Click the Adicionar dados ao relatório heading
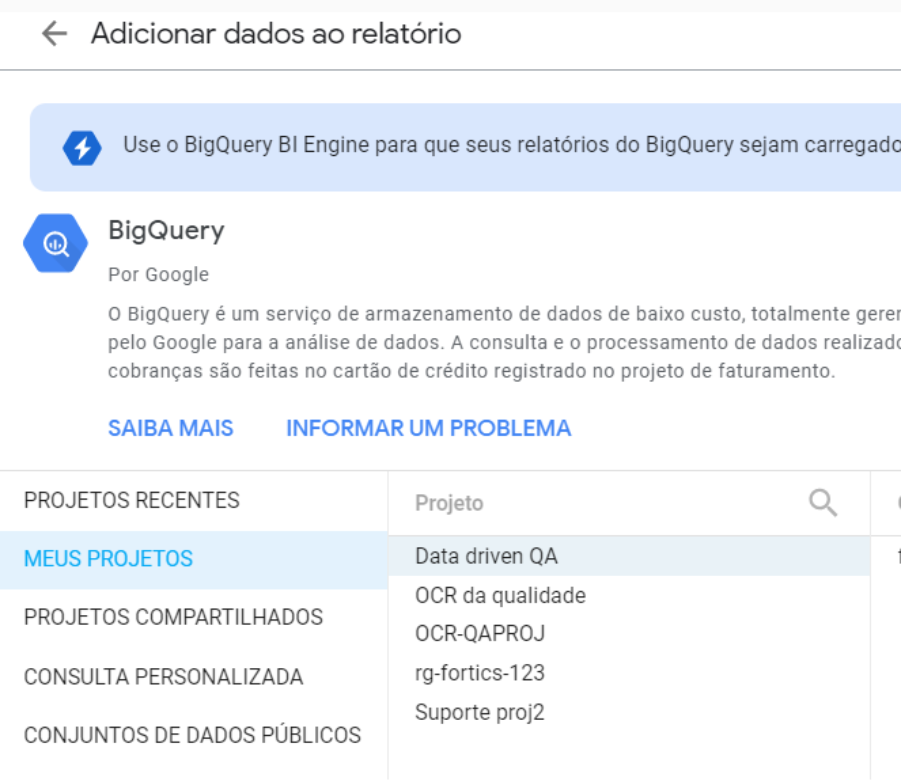 point(276,33)
